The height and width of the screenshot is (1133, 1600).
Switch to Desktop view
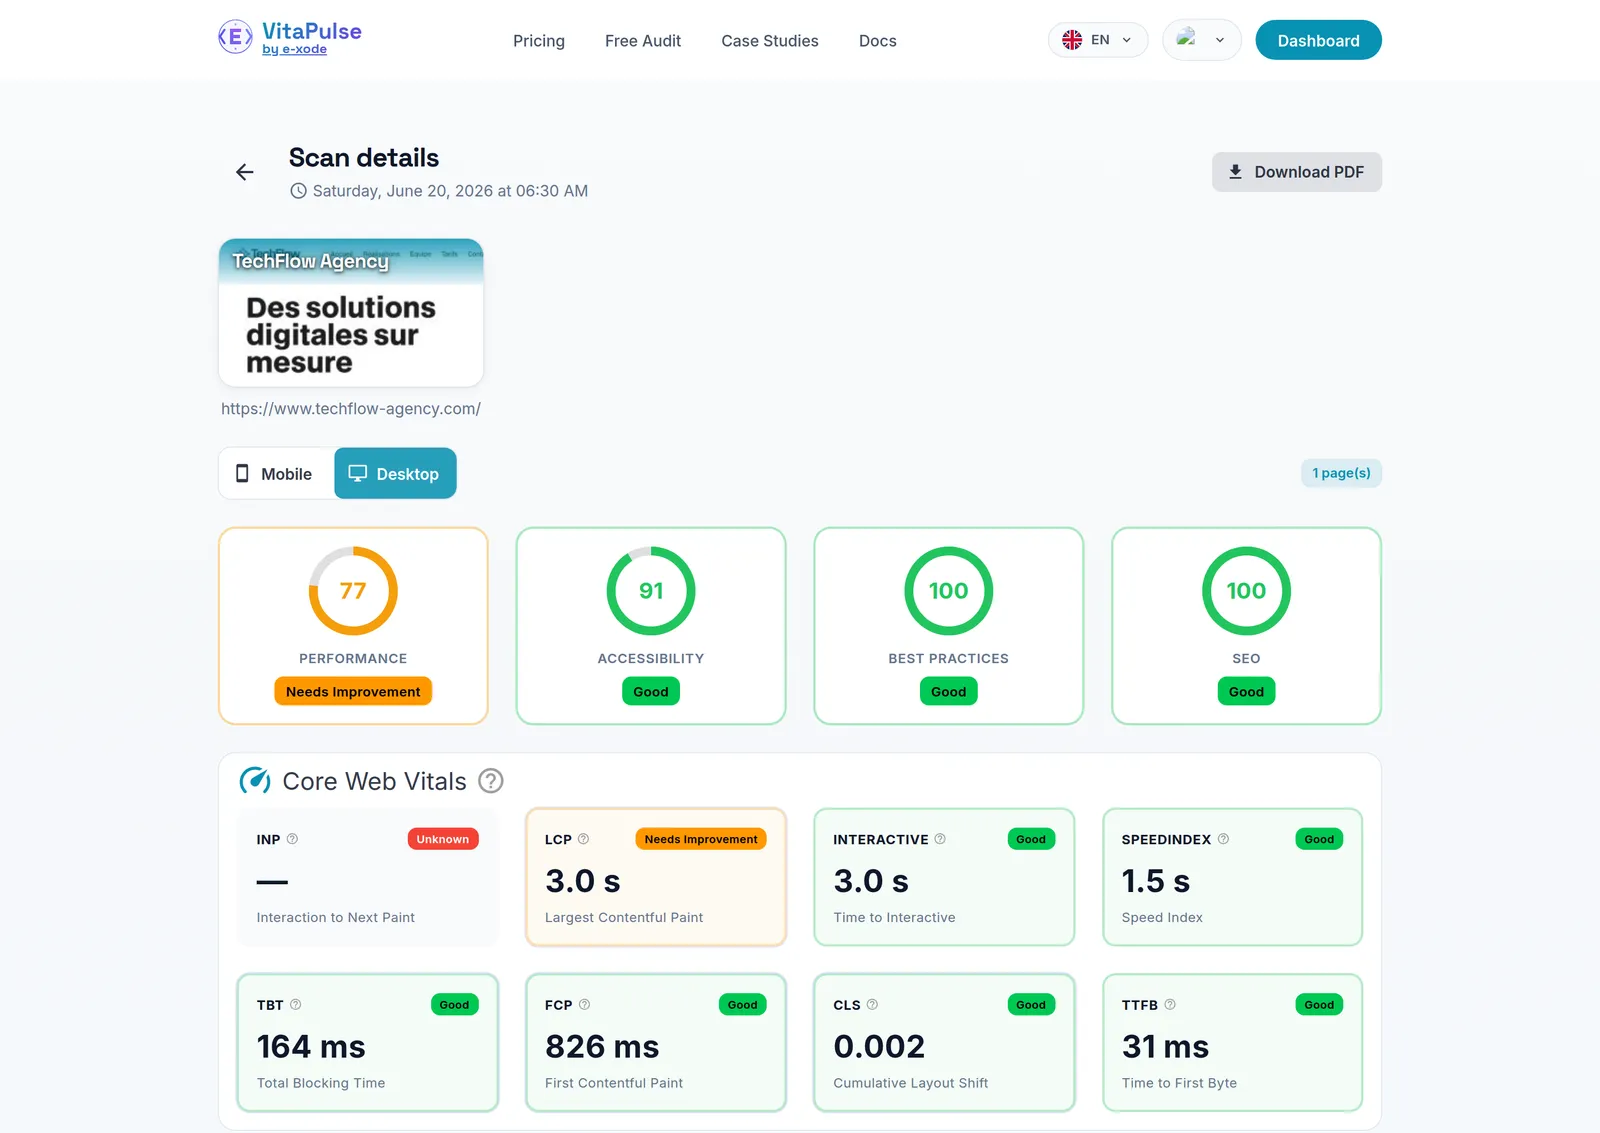[395, 473]
